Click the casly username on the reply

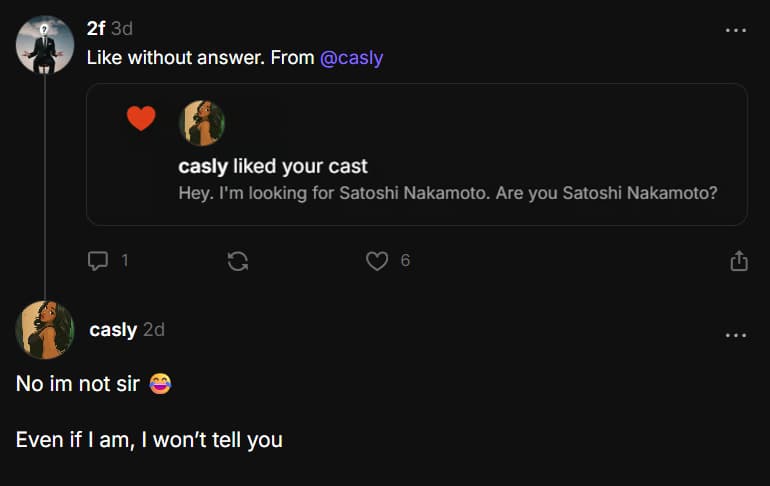tap(113, 330)
